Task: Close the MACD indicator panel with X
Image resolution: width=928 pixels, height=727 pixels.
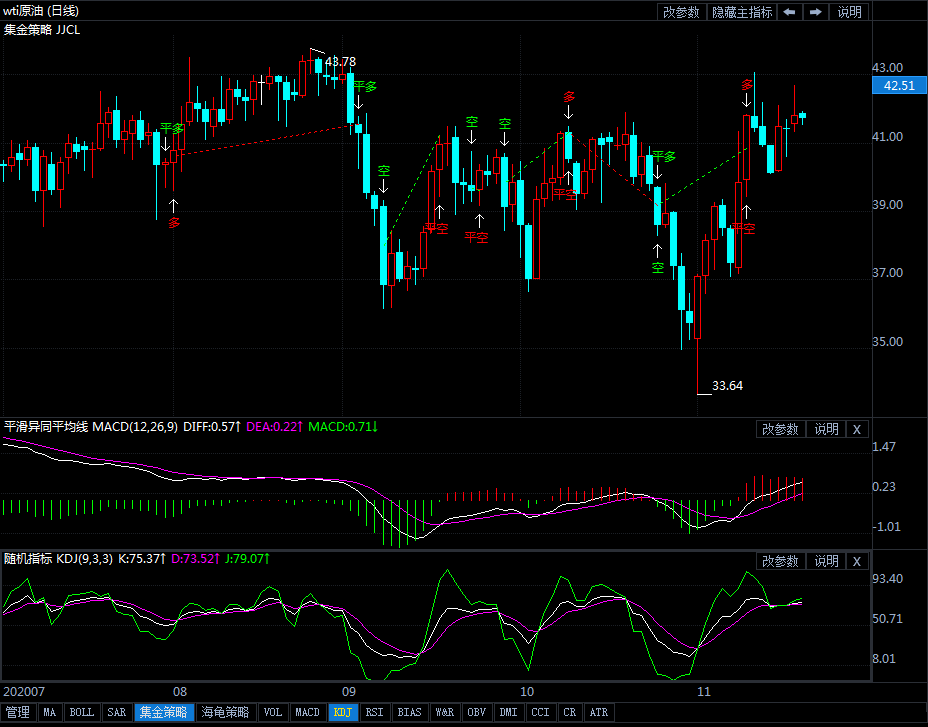Action: pos(856,429)
